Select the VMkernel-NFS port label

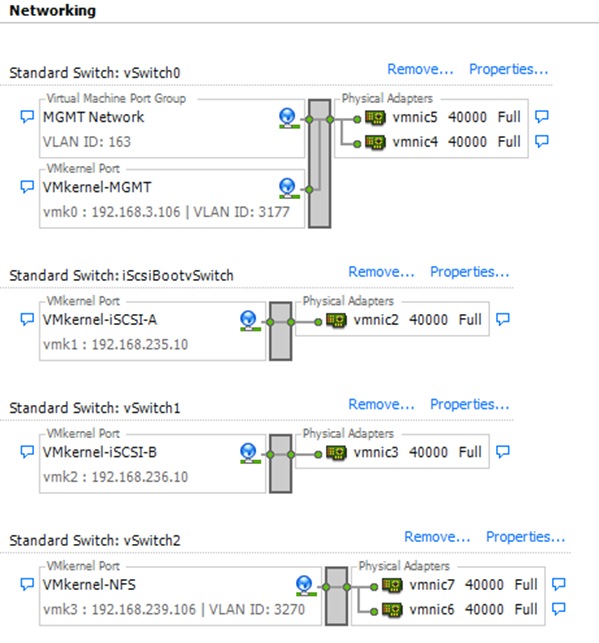click(89, 584)
